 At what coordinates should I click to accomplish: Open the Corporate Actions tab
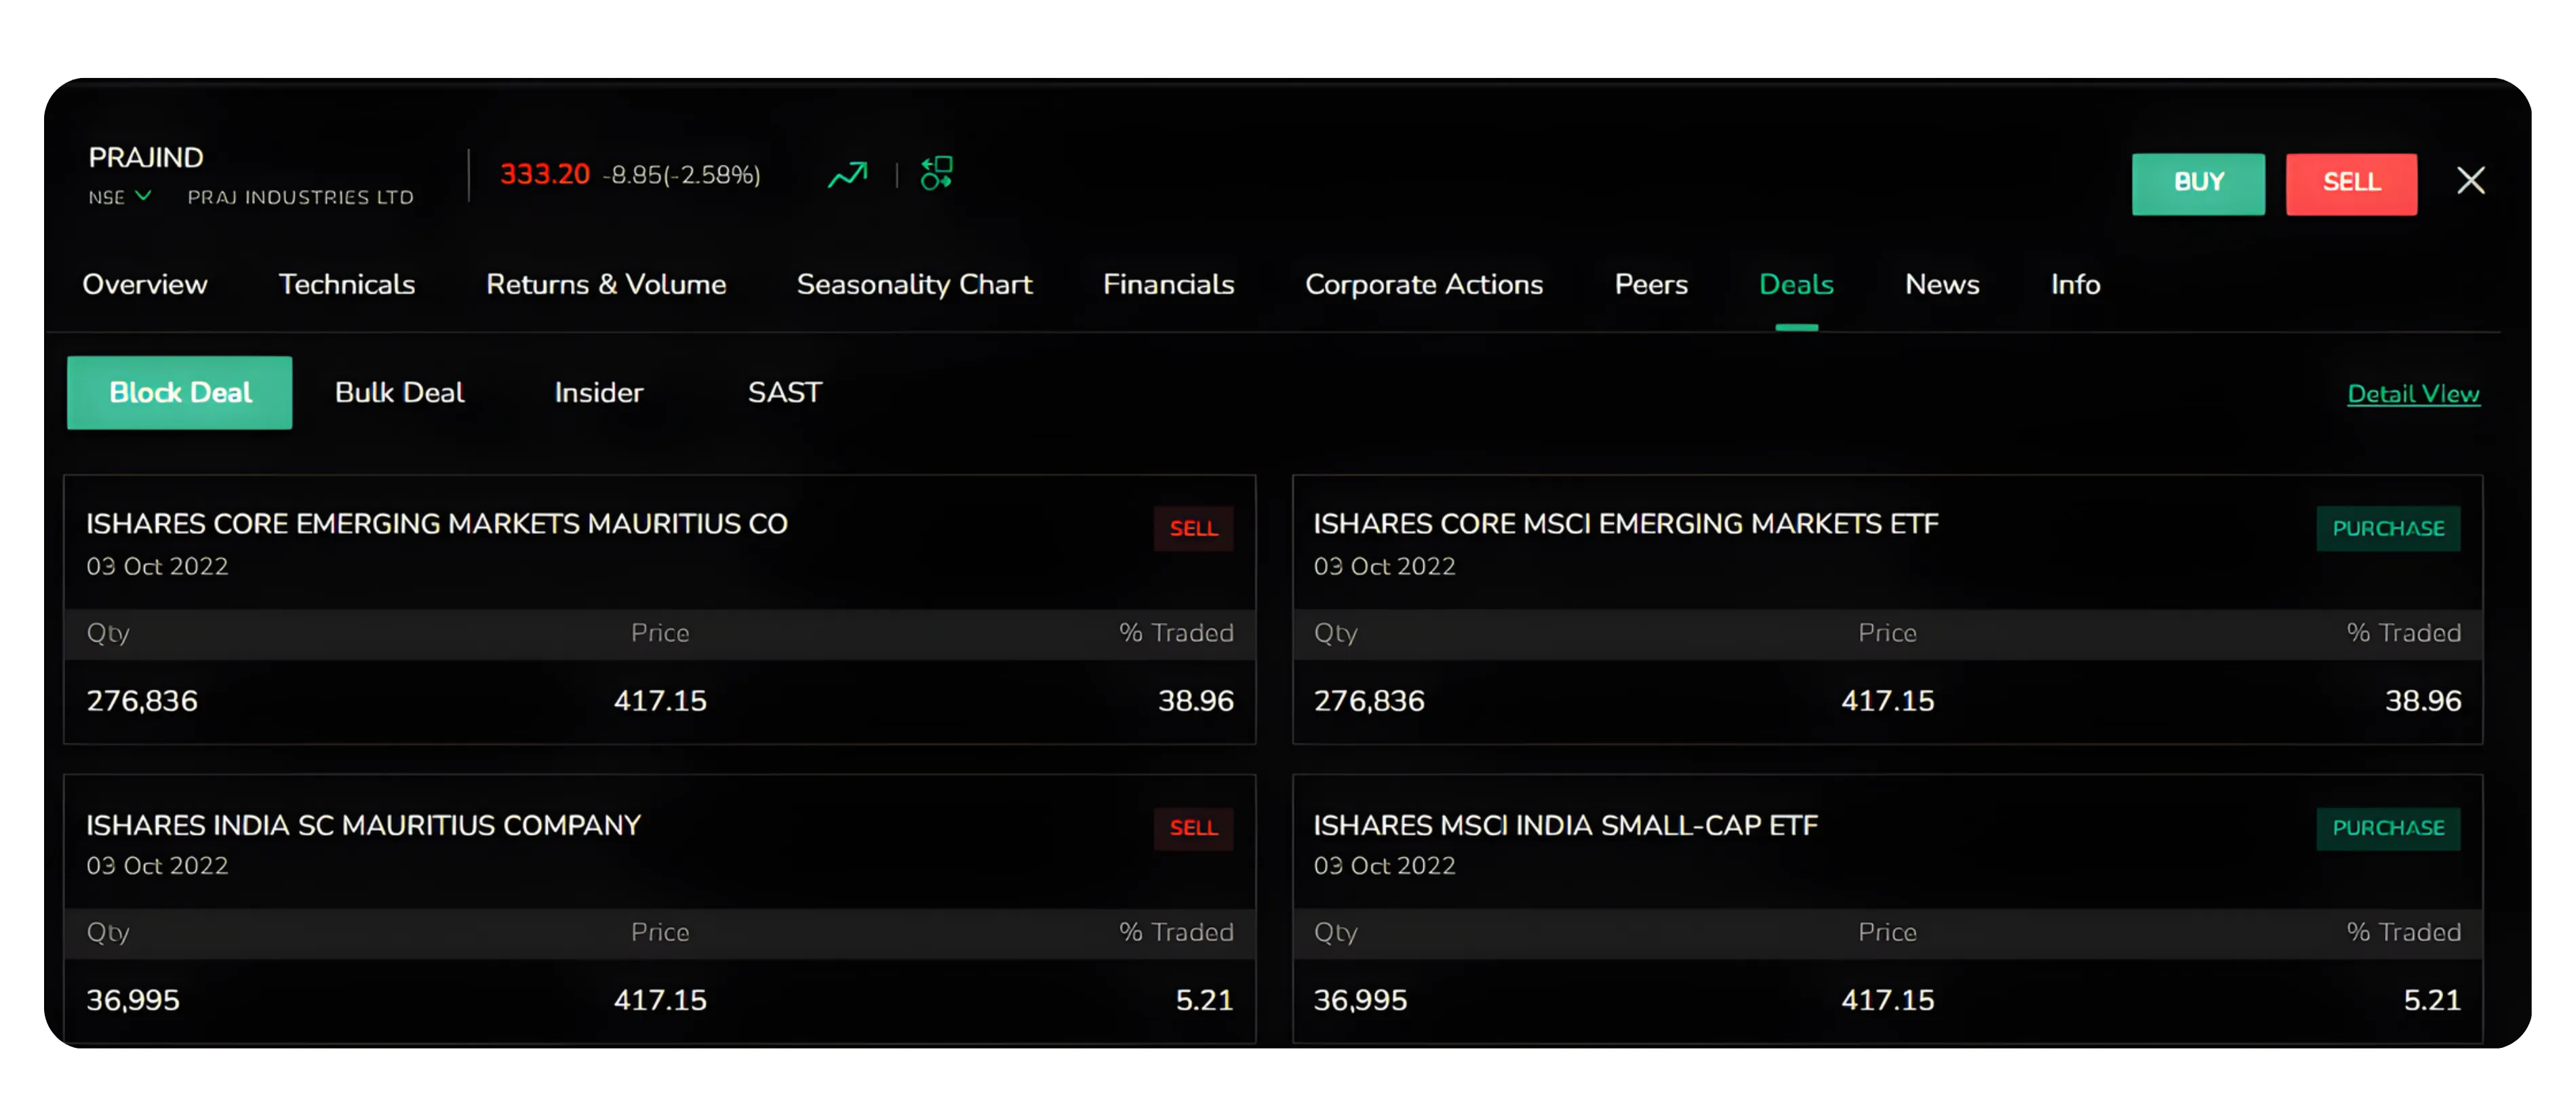pos(1424,284)
